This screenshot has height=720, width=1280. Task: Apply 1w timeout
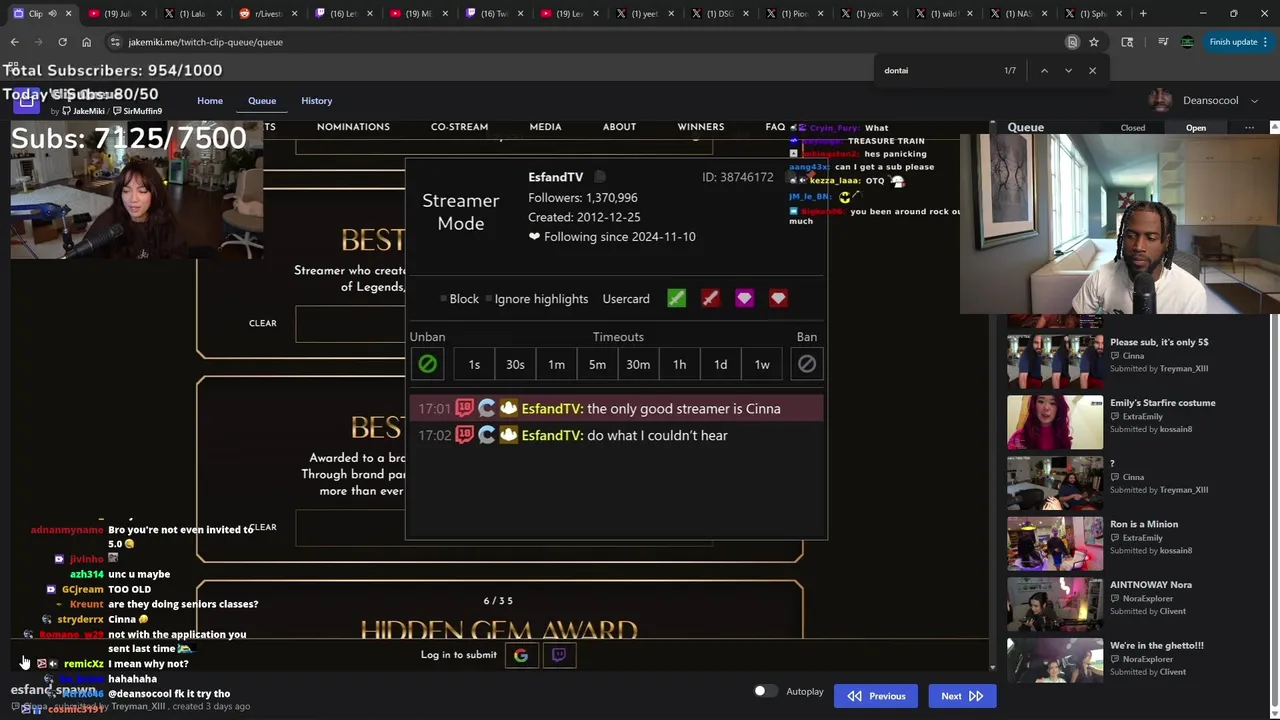coord(762,365)
